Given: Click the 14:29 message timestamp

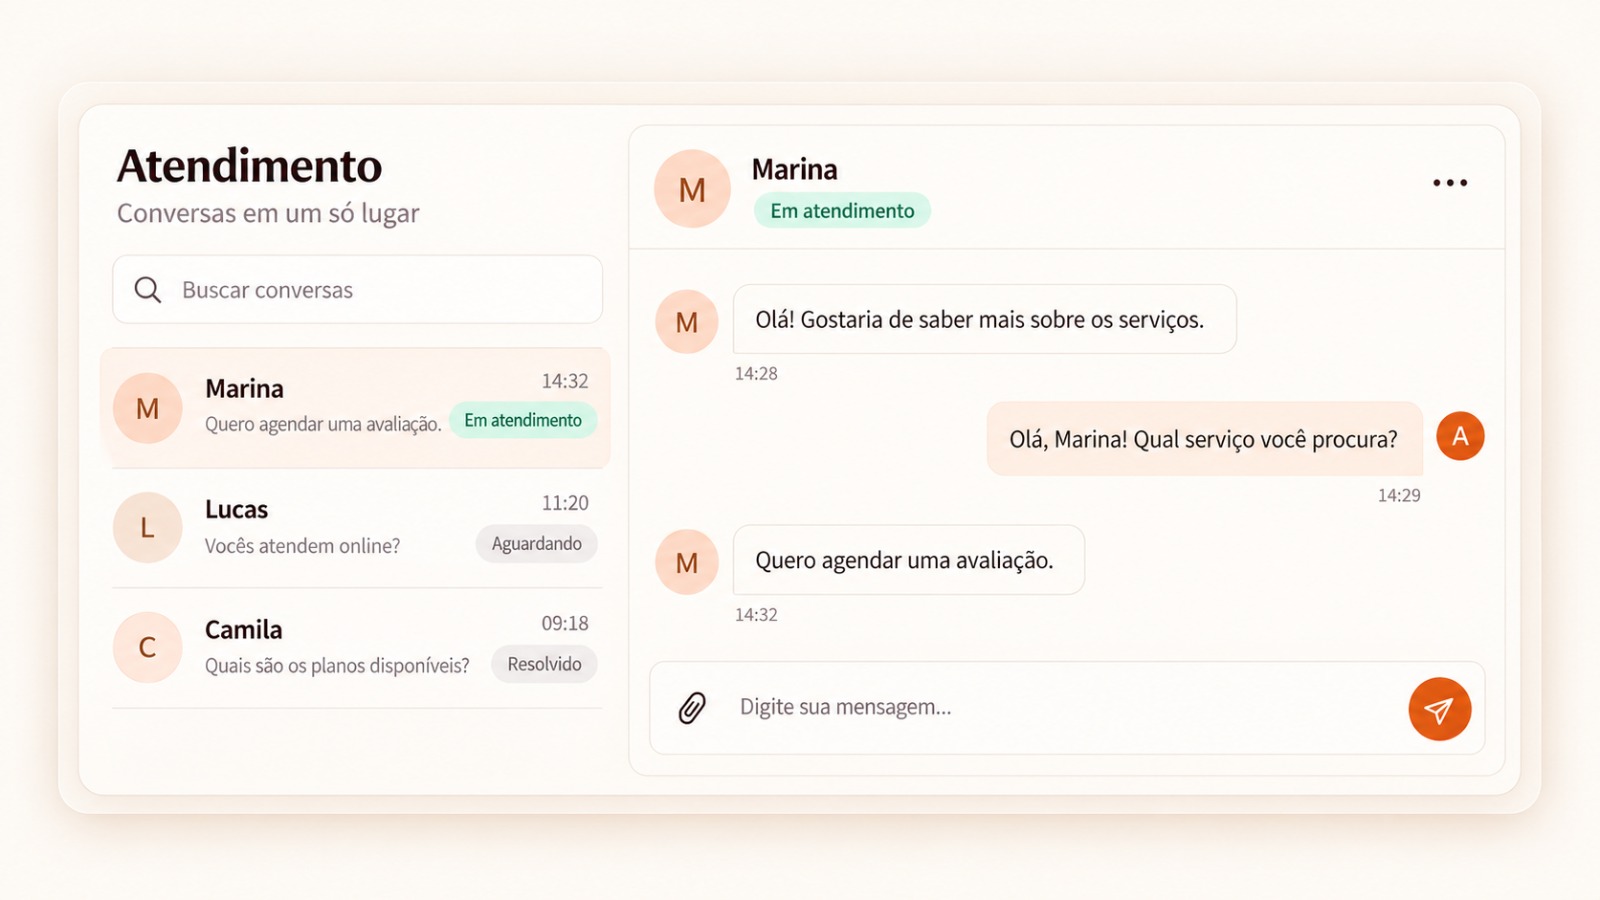Looking at the screenshot, I should pyautogui.click(x=1399, y=495).
